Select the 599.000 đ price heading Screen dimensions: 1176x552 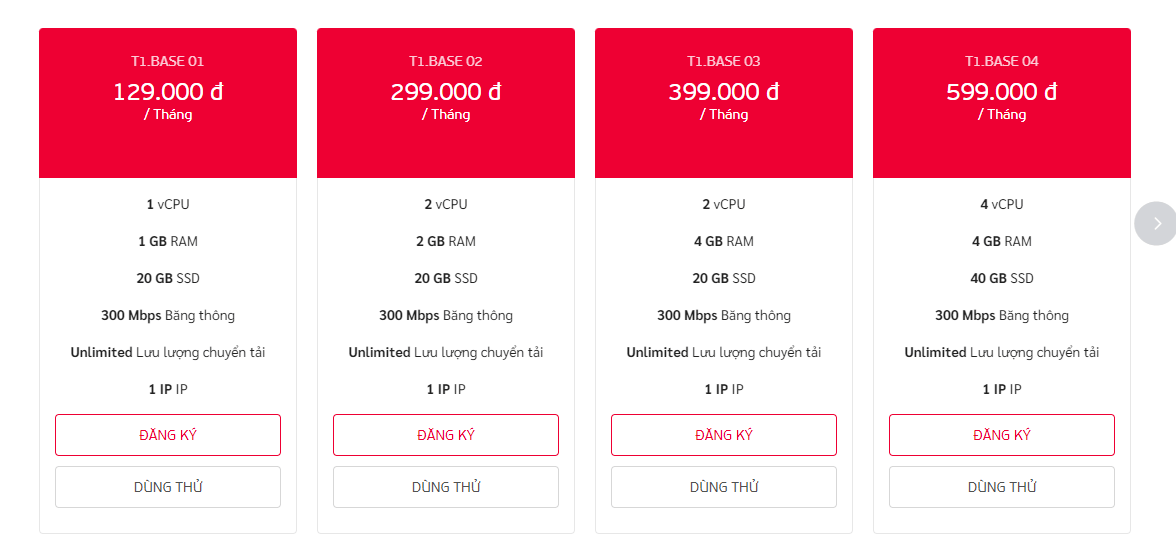click(1001, 92)
